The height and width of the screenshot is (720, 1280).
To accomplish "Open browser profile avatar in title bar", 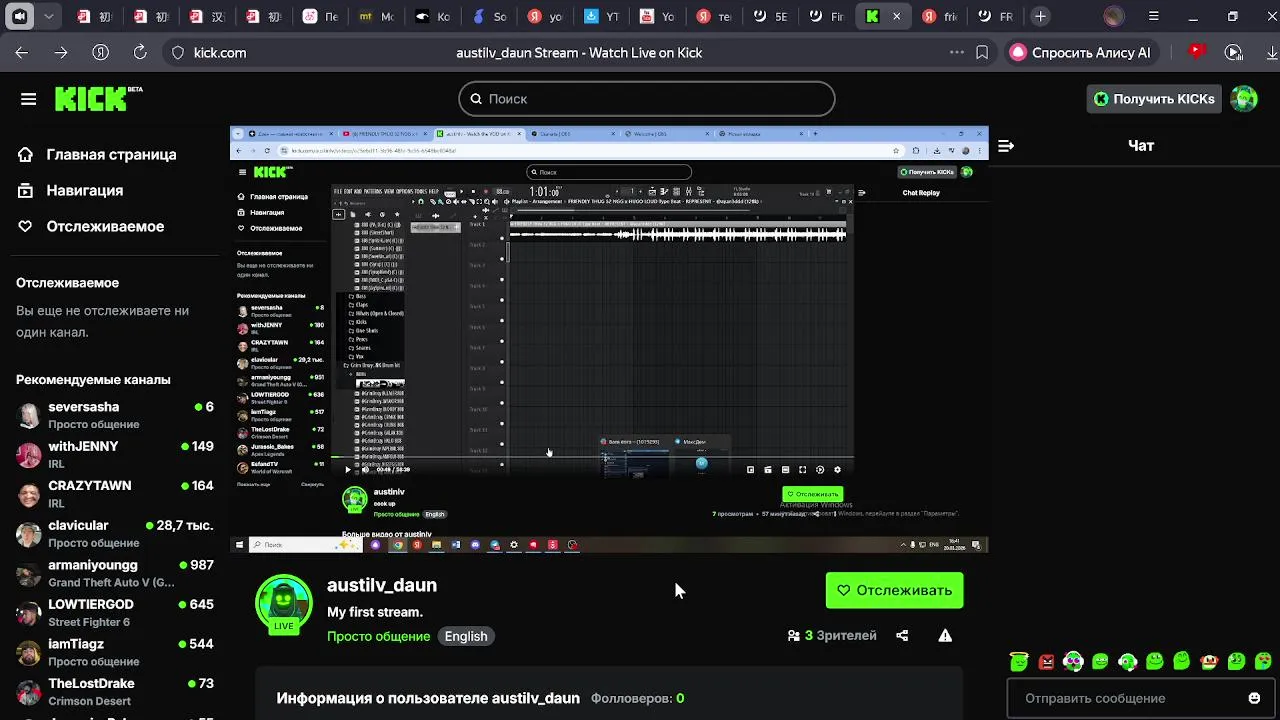I will [1114, 16].
